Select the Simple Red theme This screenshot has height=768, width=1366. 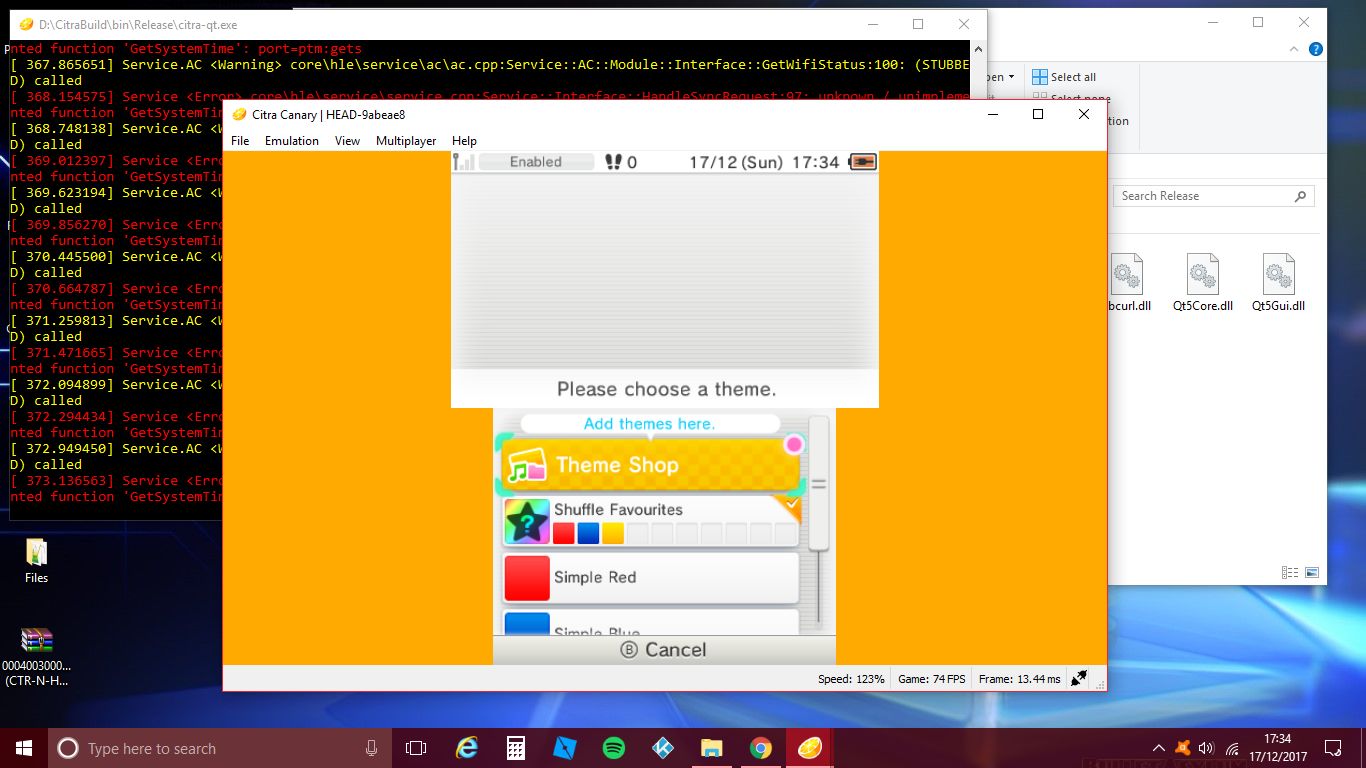pyautogui.click(x=650, y=578)
